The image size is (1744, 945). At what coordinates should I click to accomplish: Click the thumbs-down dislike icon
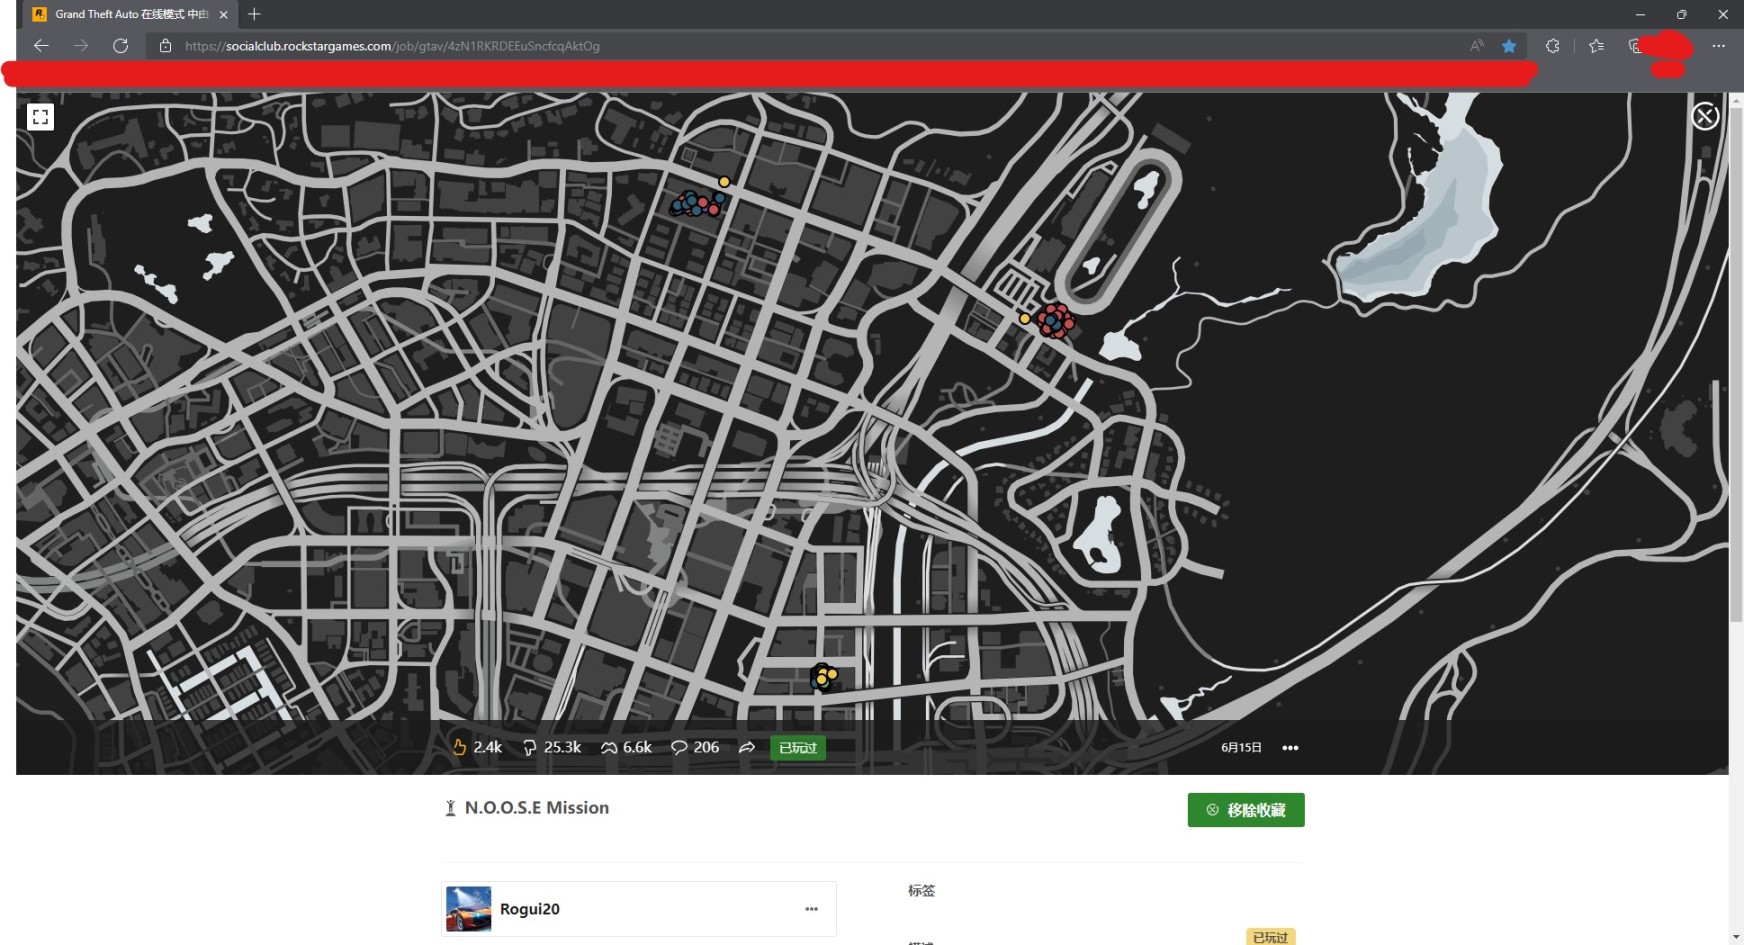(x=530, y=748)
